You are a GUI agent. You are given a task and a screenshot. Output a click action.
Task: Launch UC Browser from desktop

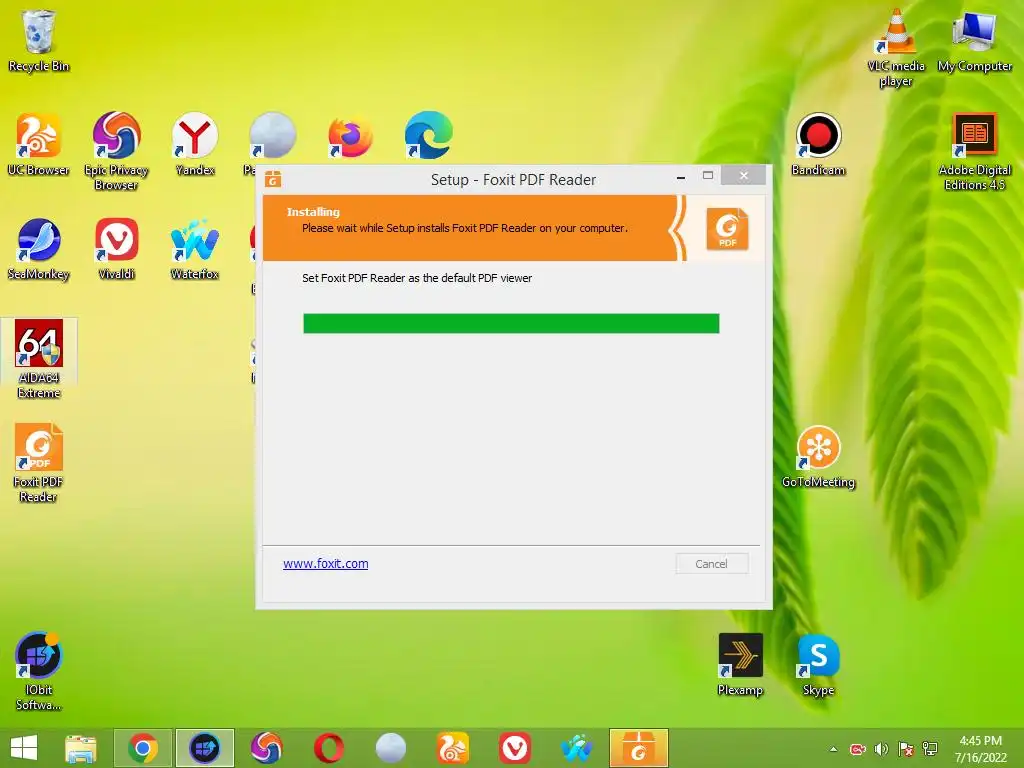click(x=39, y=144)
